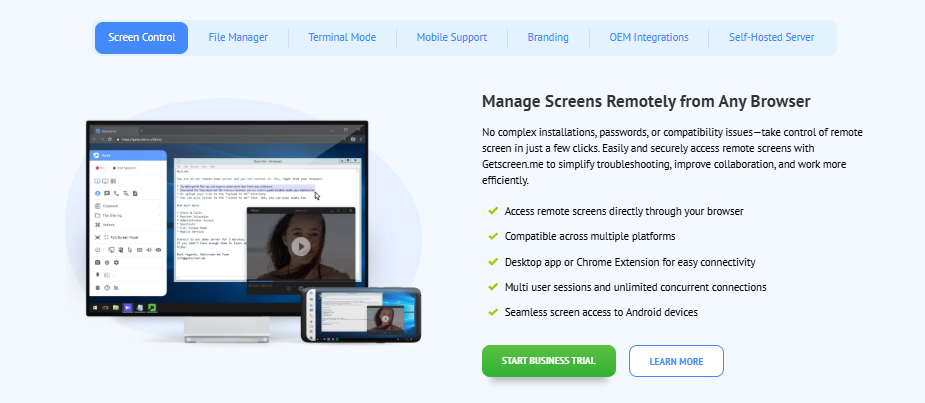Click the checkmark beside 'Desktop app or Chrome Extension'
This screenshot has width=925, height=403.
(493, 261)
